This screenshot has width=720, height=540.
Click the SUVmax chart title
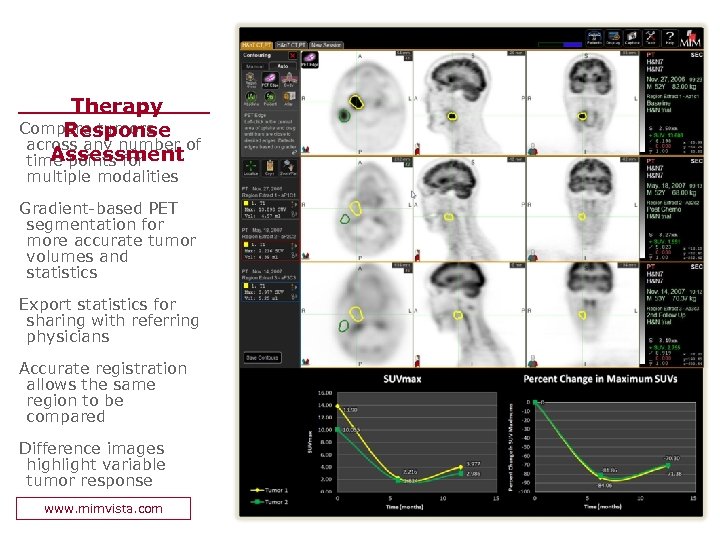402,379
